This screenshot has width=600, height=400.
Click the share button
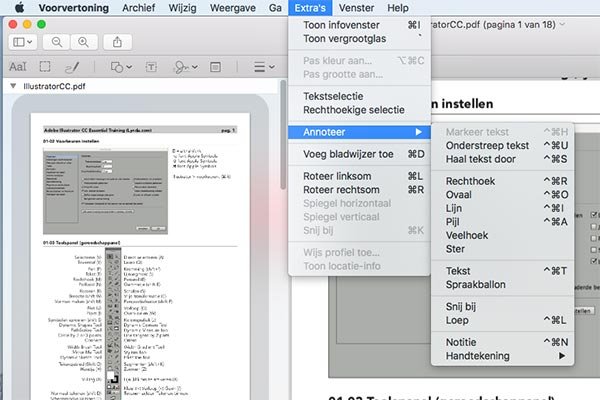(x=117, y=42)
